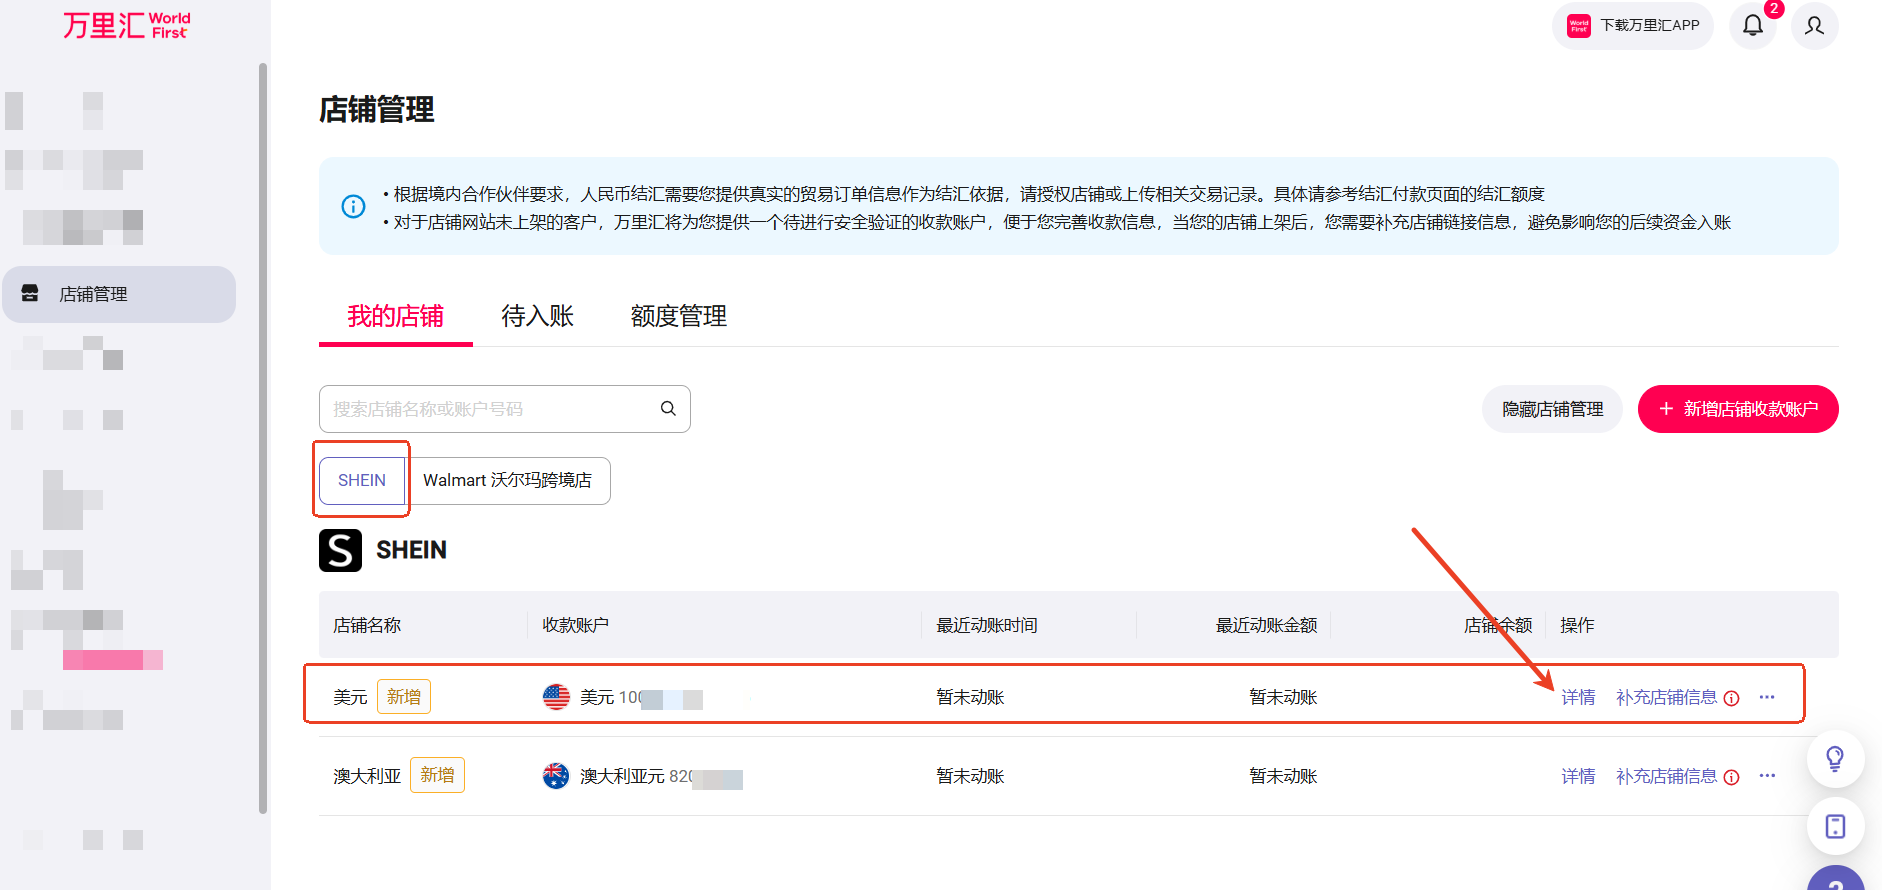Expand more options for USD row
The image size is (1882, 890).
point(1767,697)
